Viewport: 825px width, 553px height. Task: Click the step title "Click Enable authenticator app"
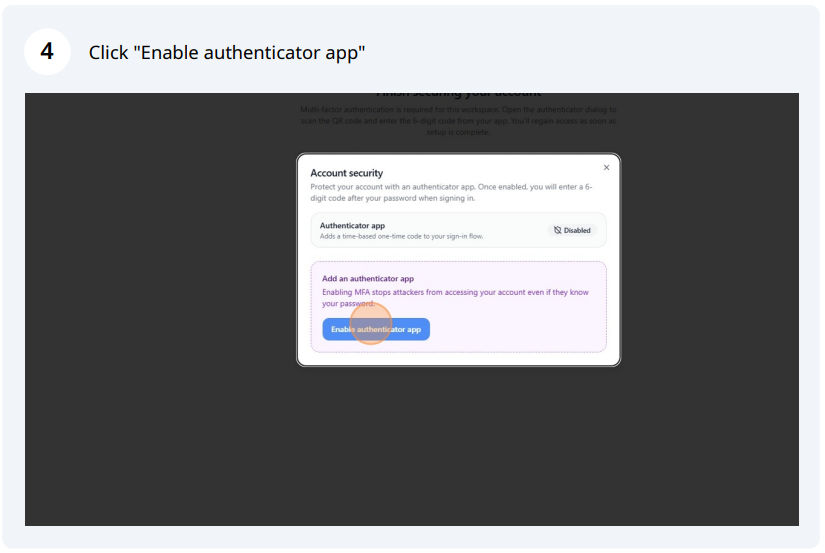227,52
